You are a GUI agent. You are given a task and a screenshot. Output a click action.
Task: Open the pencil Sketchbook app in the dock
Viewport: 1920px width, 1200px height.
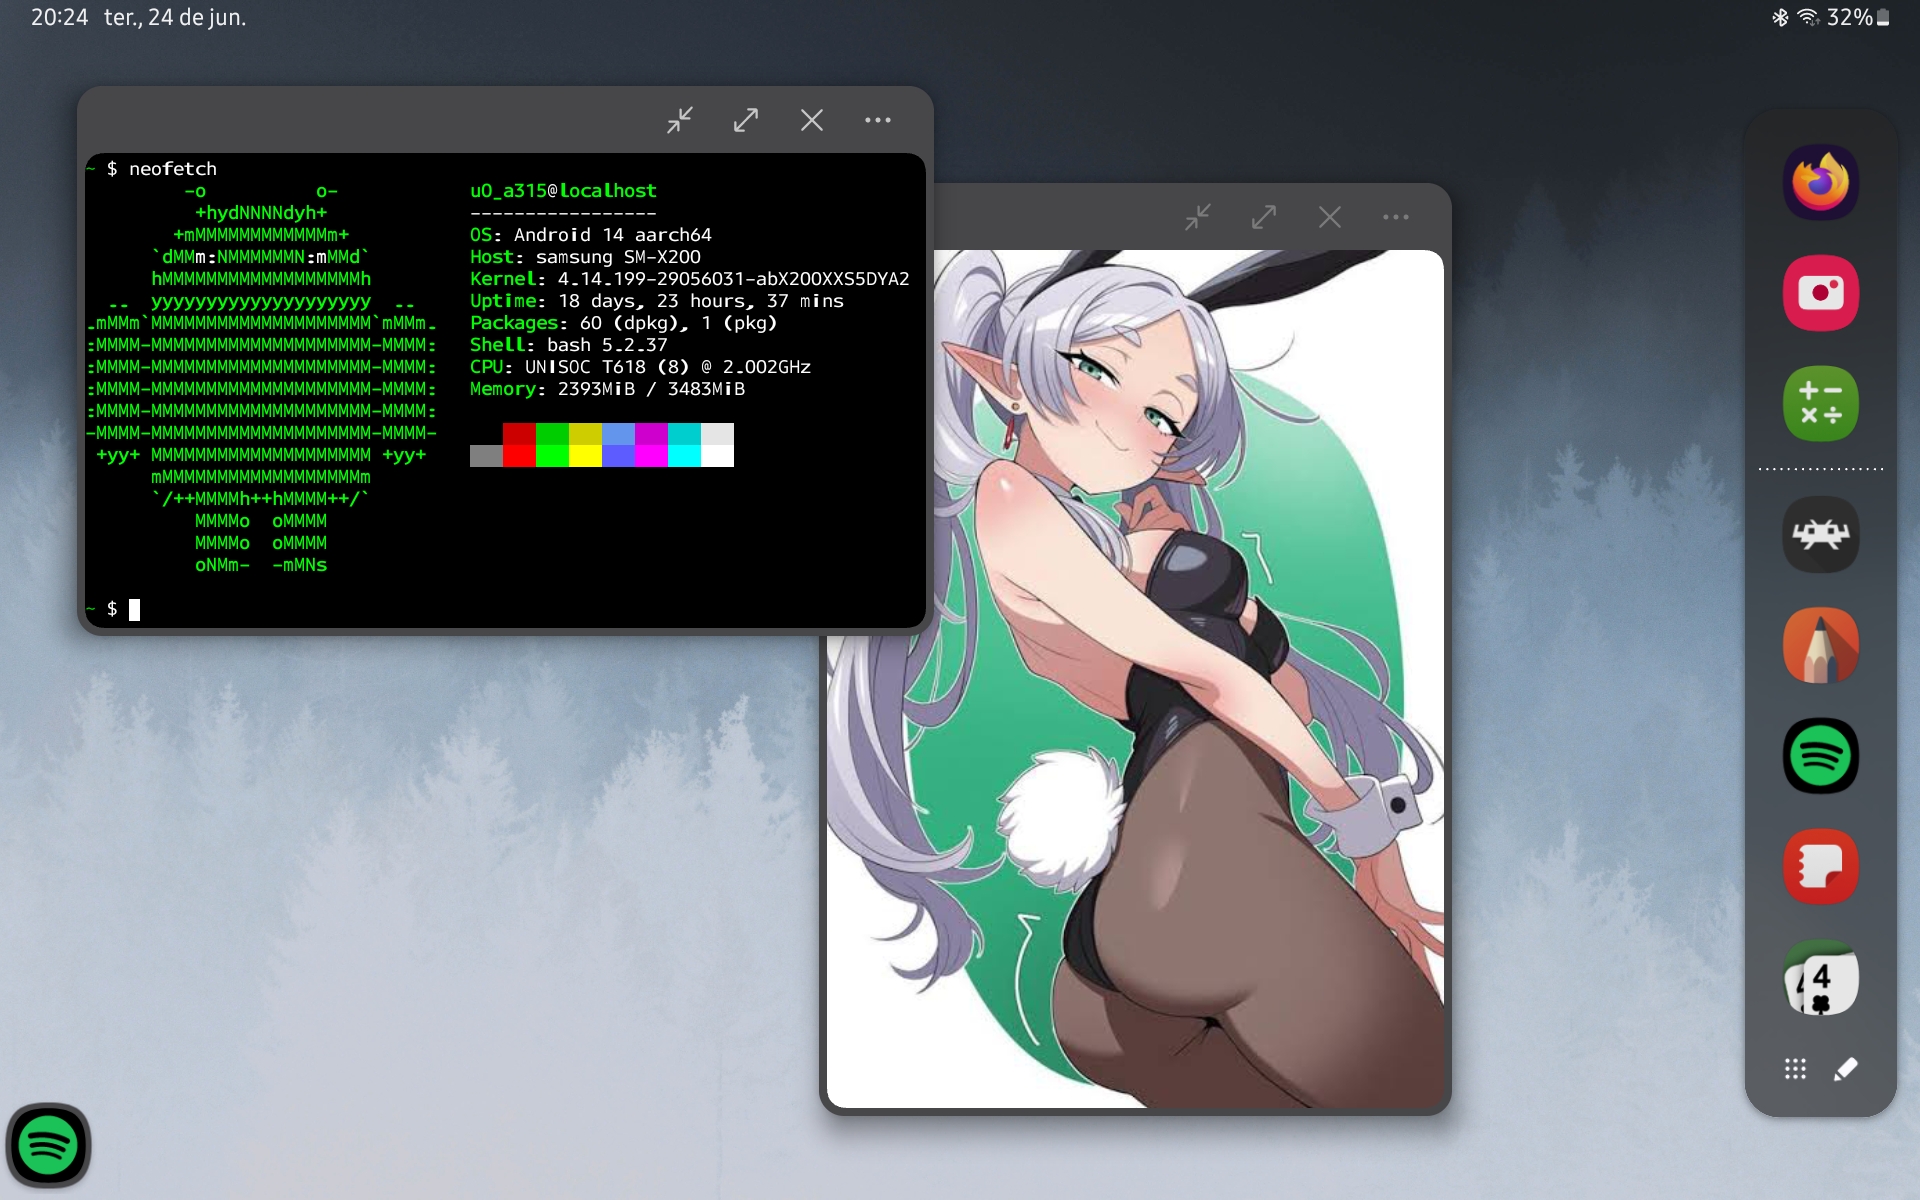pos(1820,646)
